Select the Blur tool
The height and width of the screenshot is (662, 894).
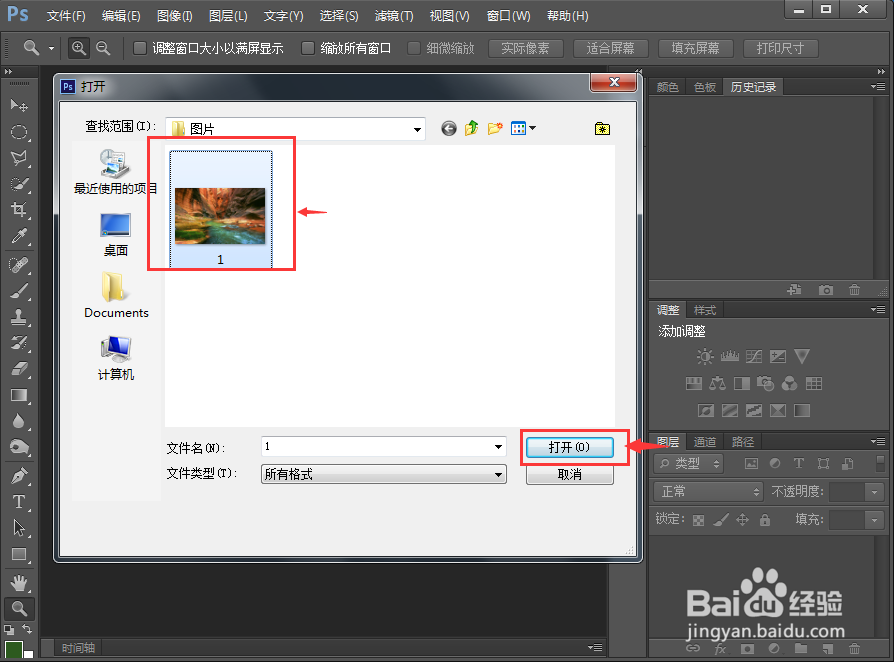(19, 421)
